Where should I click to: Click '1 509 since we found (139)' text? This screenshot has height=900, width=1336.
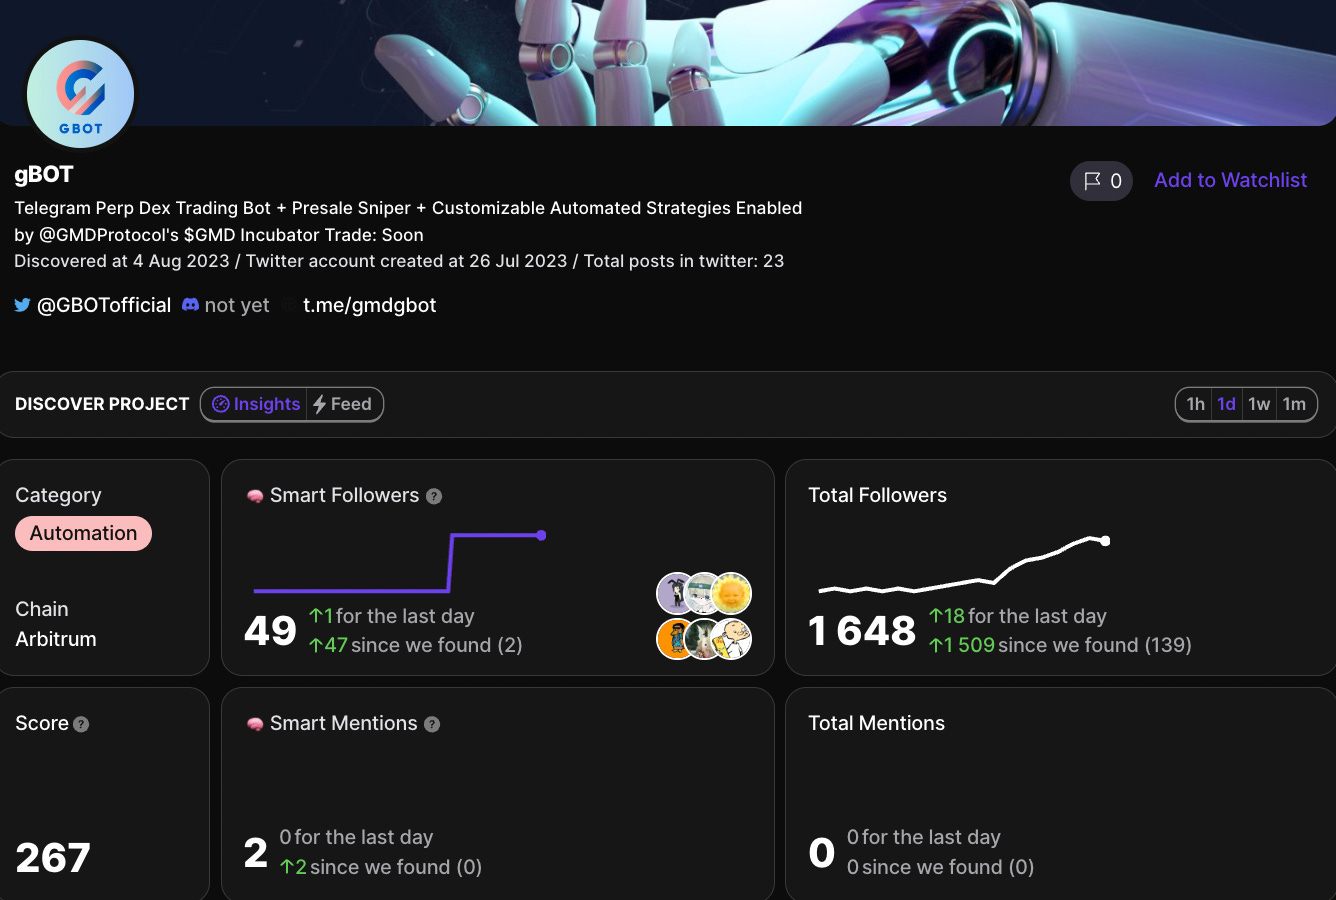click(x=1060, y=645)
